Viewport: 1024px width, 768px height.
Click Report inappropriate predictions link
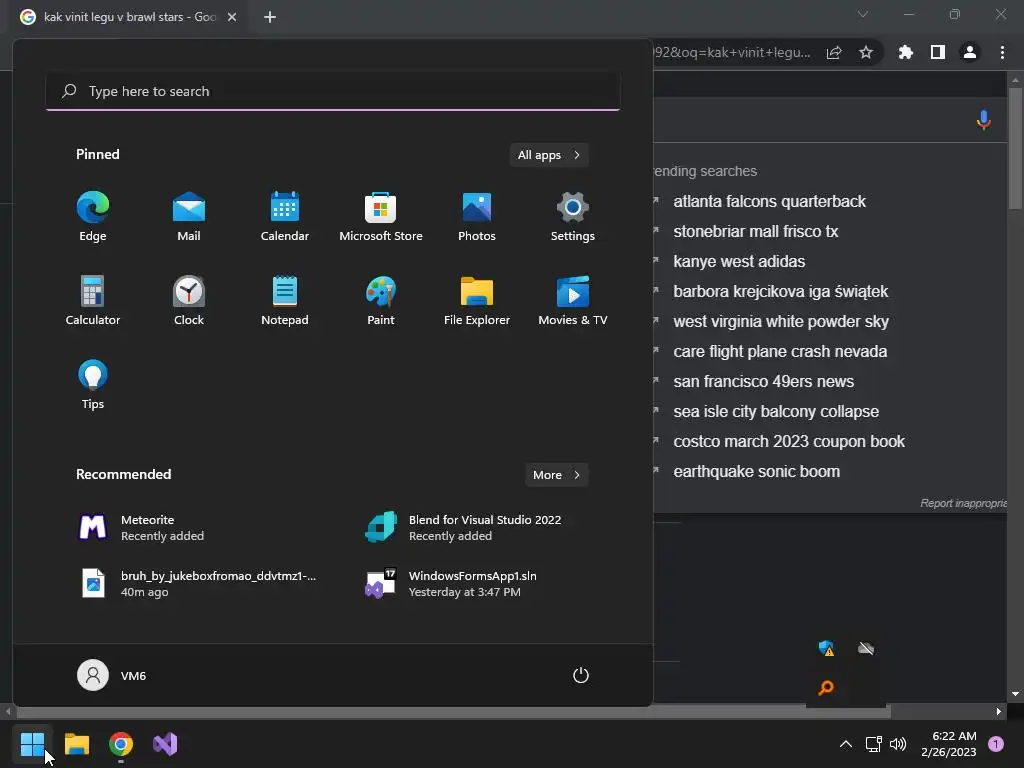pos(963,503)
